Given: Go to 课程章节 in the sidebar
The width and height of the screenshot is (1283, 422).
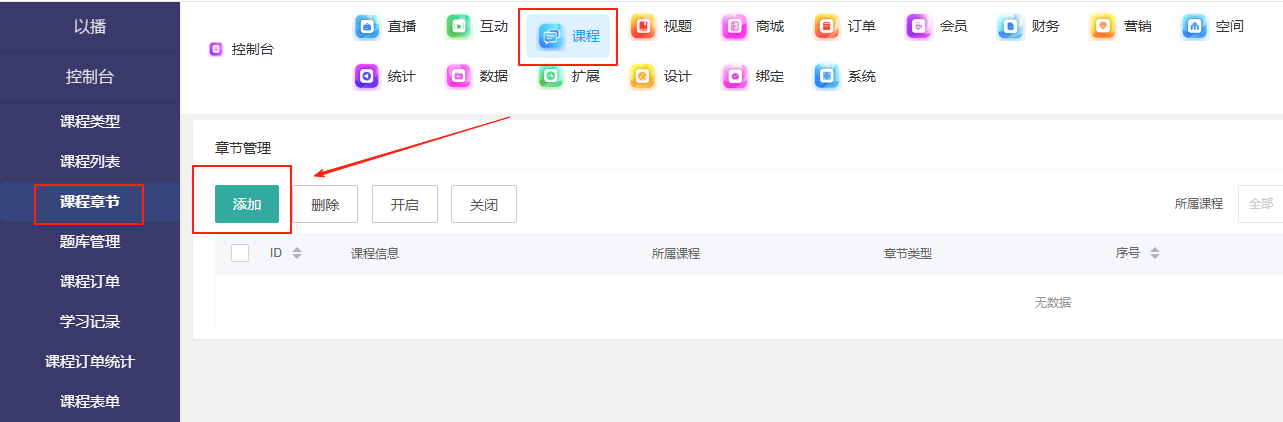Looking at the screenshot, I should pyautogui.click(x=90, y=202).
